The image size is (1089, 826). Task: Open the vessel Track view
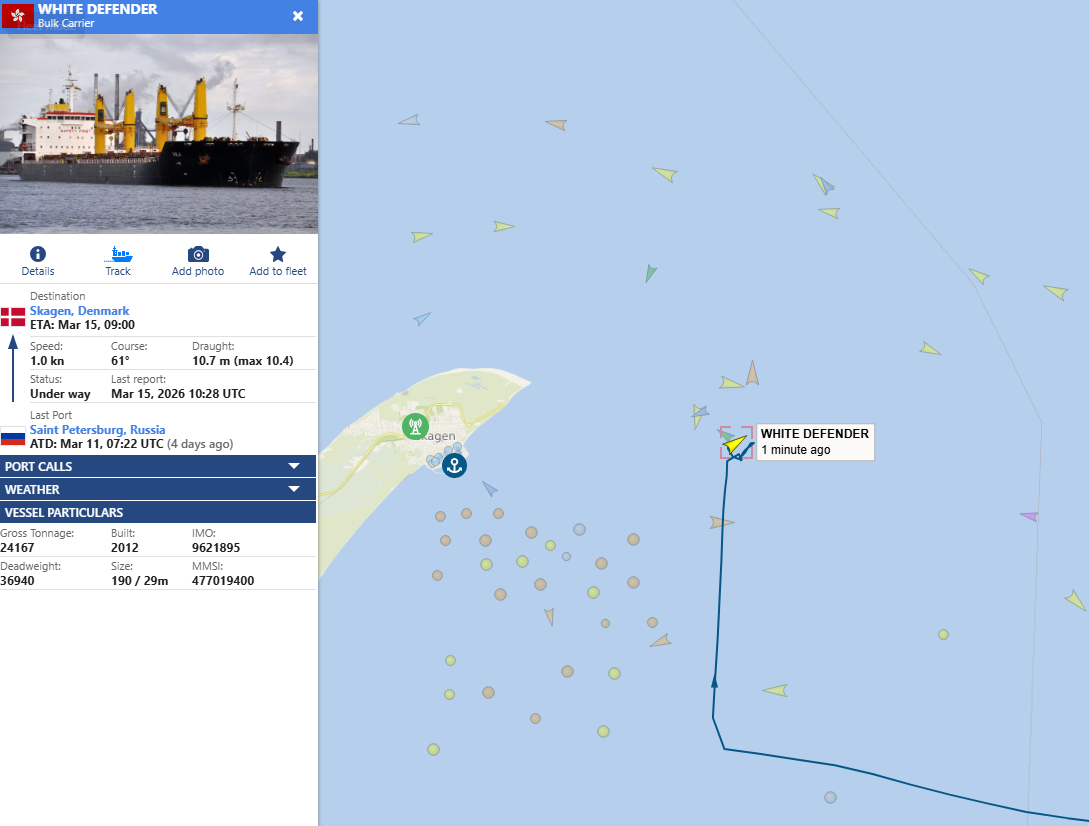(x=118, y=254)
